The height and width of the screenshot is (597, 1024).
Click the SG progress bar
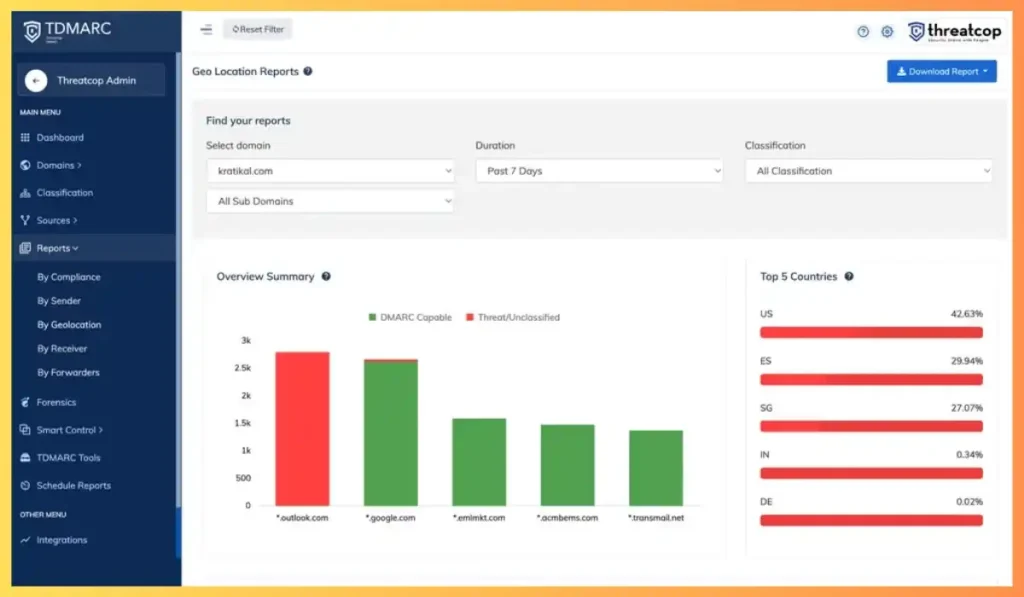point(871,427)
